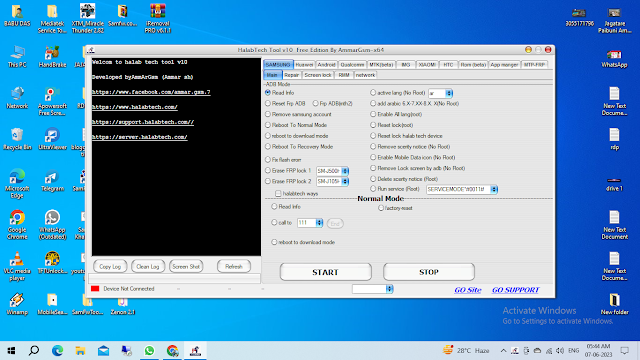The image size is (640, 360).
Task: Open Microsoft Edge desktop shortcut
Action: point(17,184)
